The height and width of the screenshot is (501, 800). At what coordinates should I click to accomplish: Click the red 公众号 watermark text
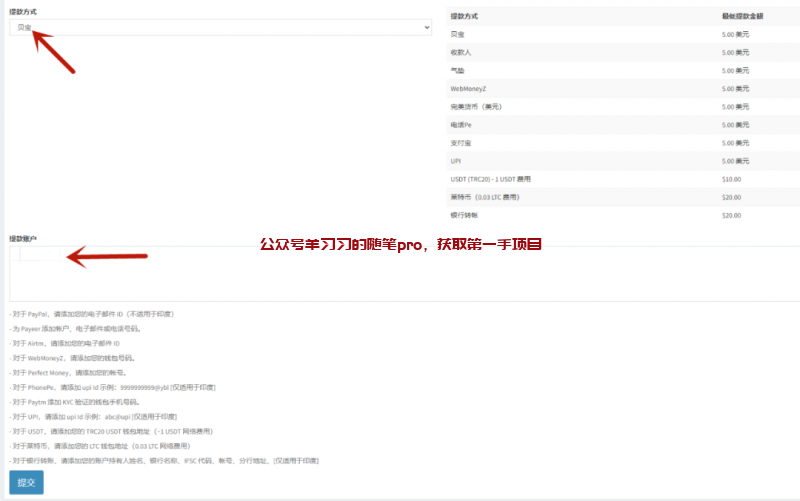(x=400, y=243)
